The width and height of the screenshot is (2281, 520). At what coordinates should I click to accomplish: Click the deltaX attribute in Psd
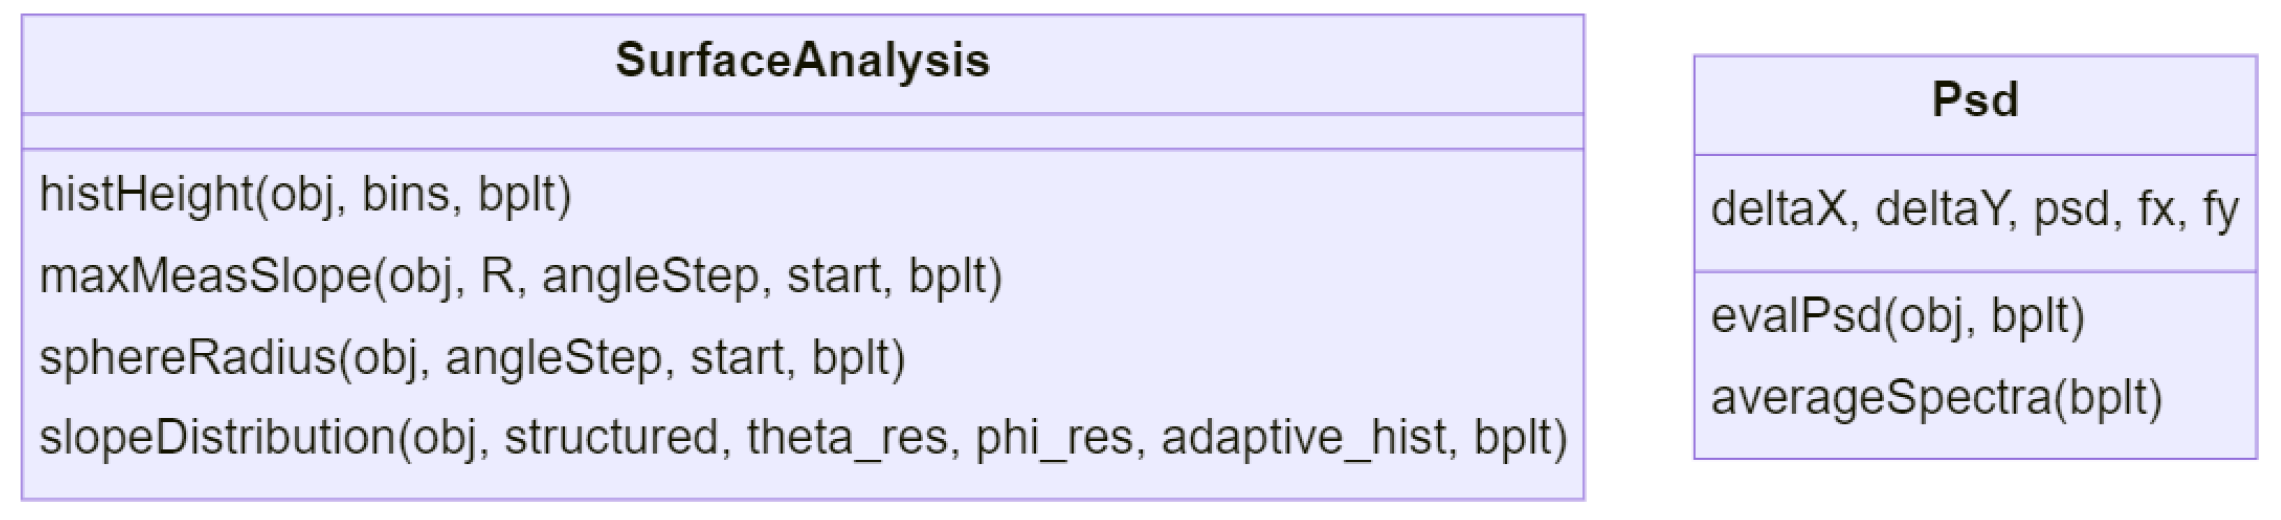[x=1777, y=210]
